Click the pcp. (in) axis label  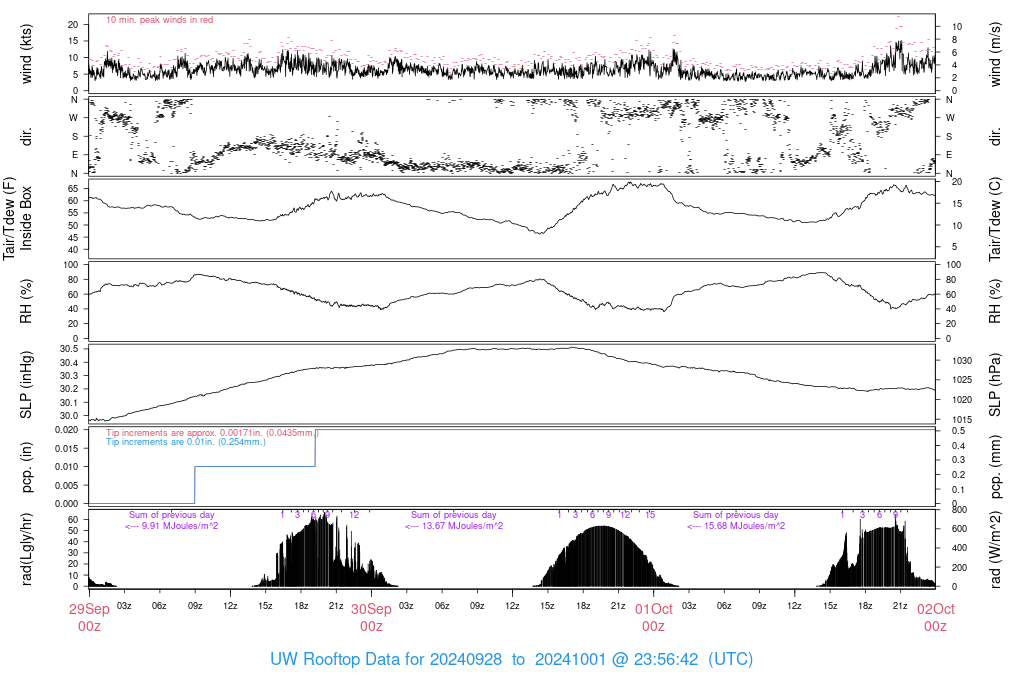click(26, 467)
